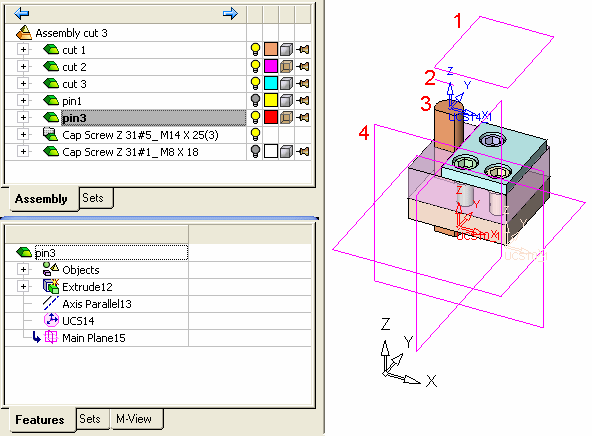Open the red color swatch of pin3
The image size is (592, 436).
271,117
